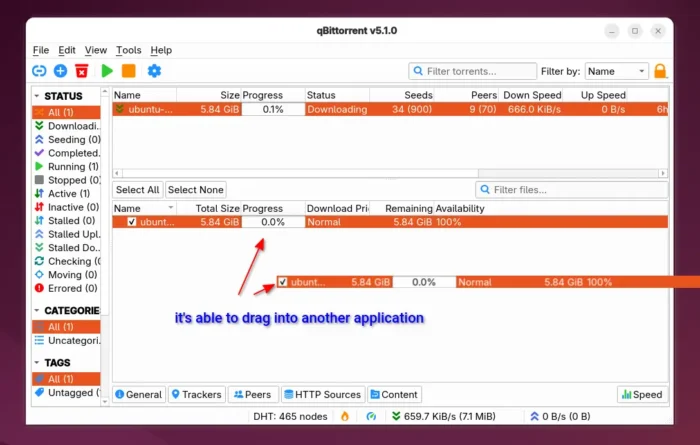
Task: Click the add torrent link toolbar icon
Action: [x=39, y=71]
